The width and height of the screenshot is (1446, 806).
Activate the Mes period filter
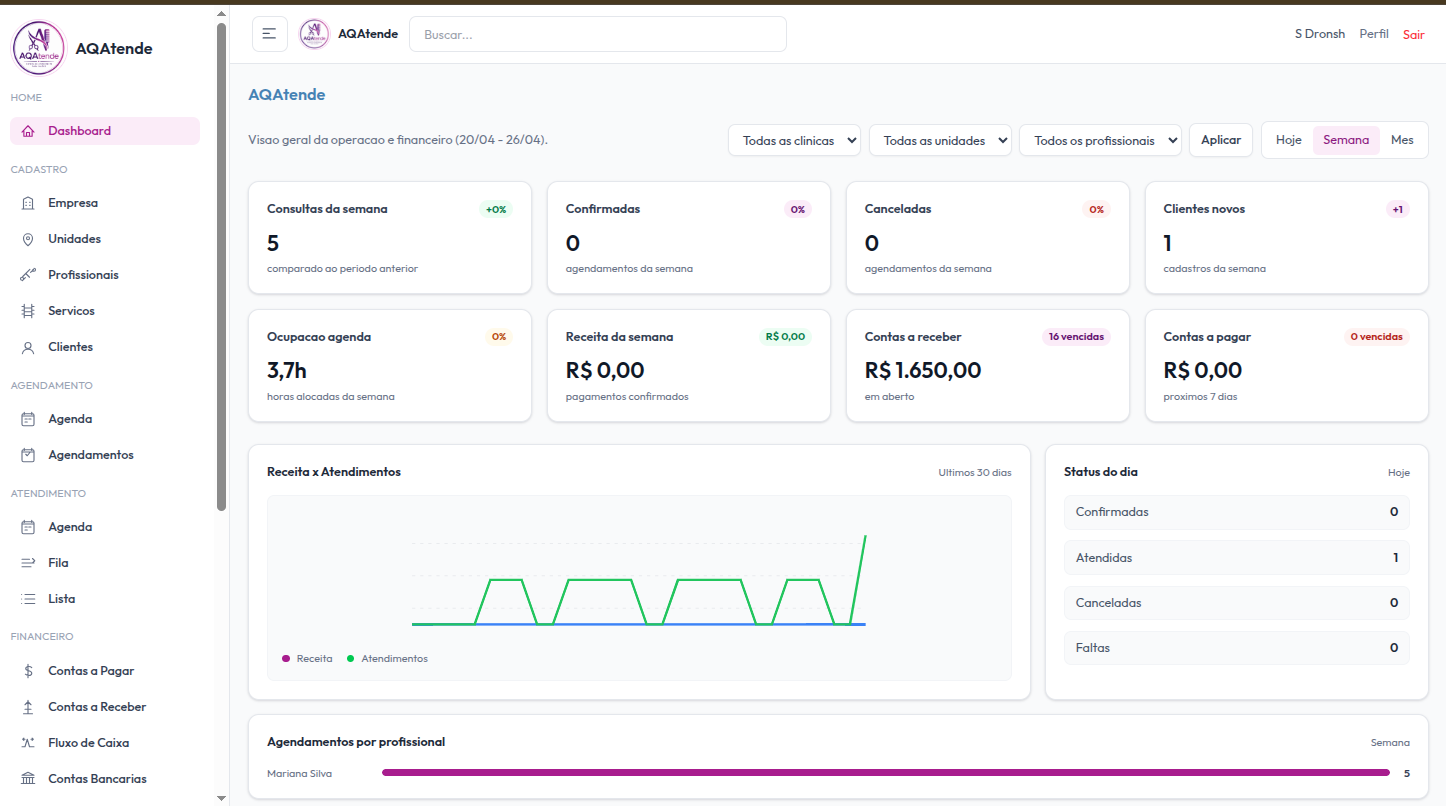(1402, 140)
